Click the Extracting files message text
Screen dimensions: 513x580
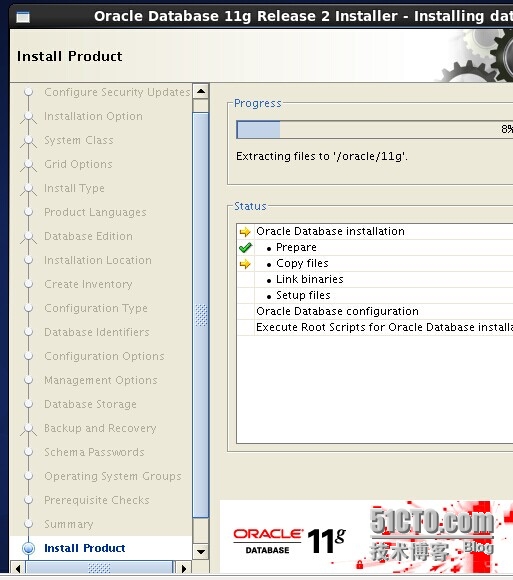pos(322,156)
